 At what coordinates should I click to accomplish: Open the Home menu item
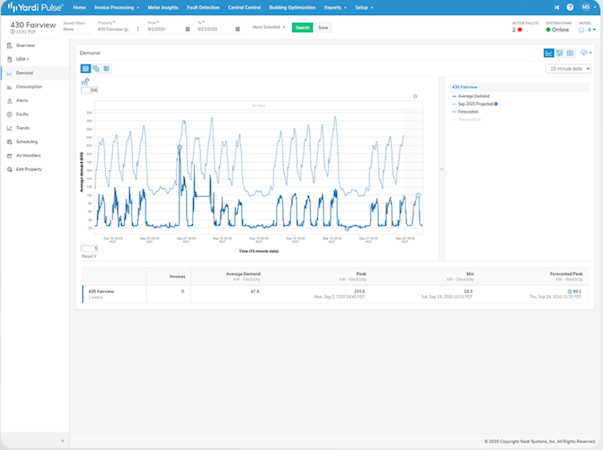(x=79, y=7)
